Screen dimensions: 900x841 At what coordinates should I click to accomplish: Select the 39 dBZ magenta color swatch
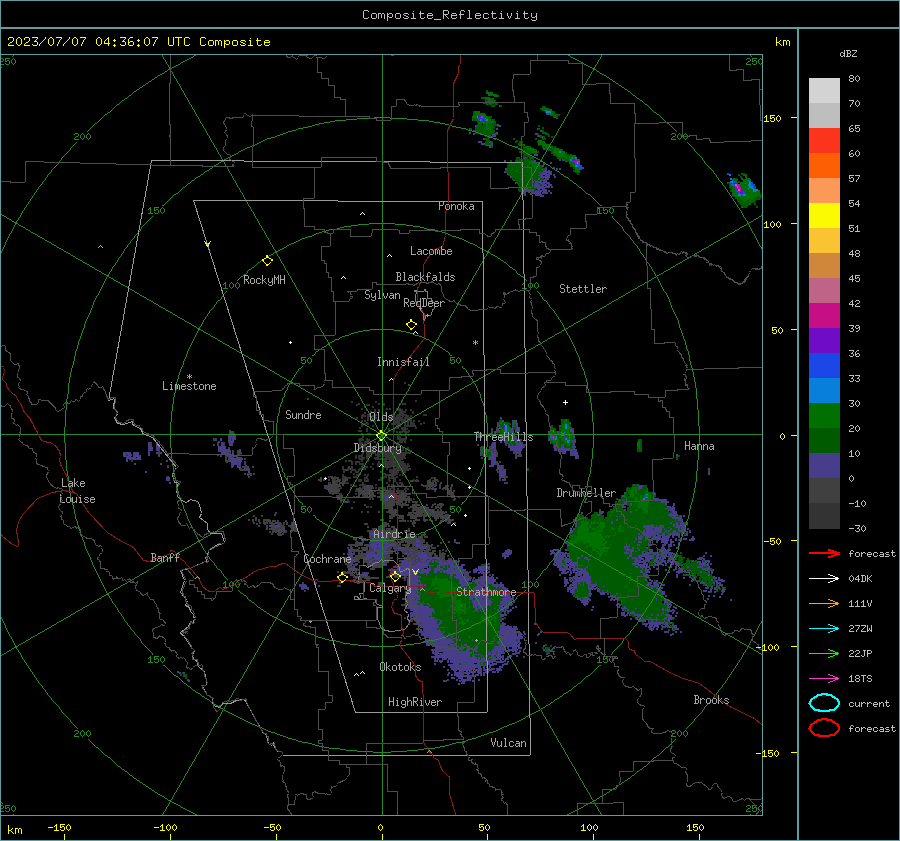pos(824,316)
